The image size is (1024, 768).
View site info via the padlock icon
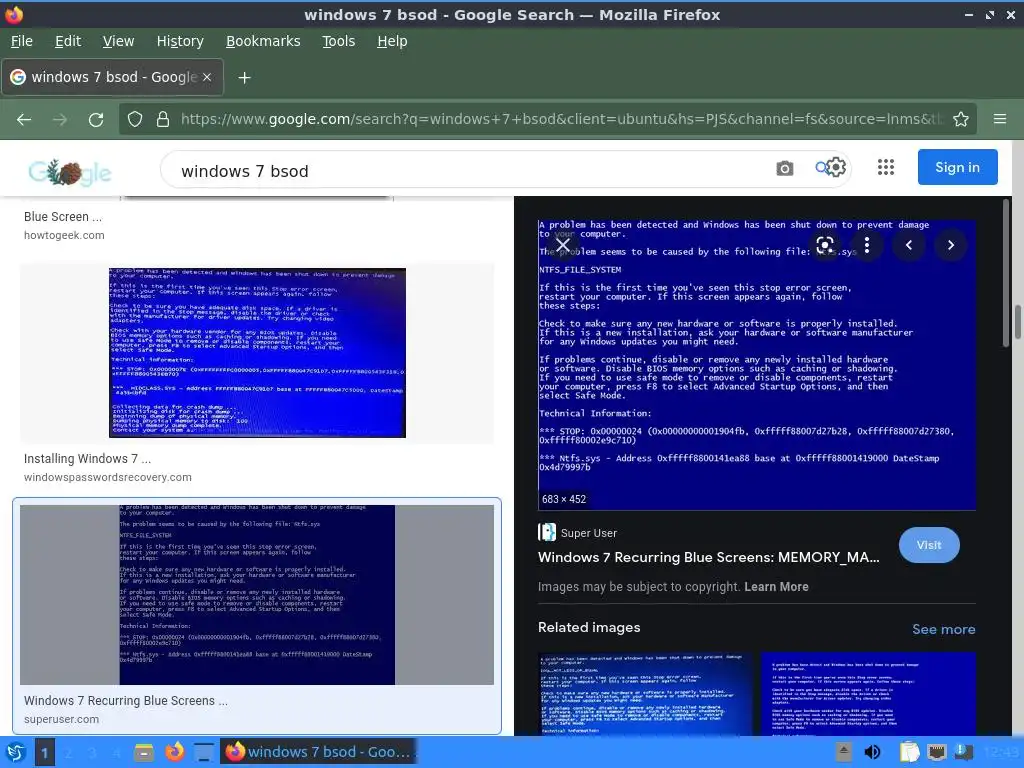coord(163,119)
